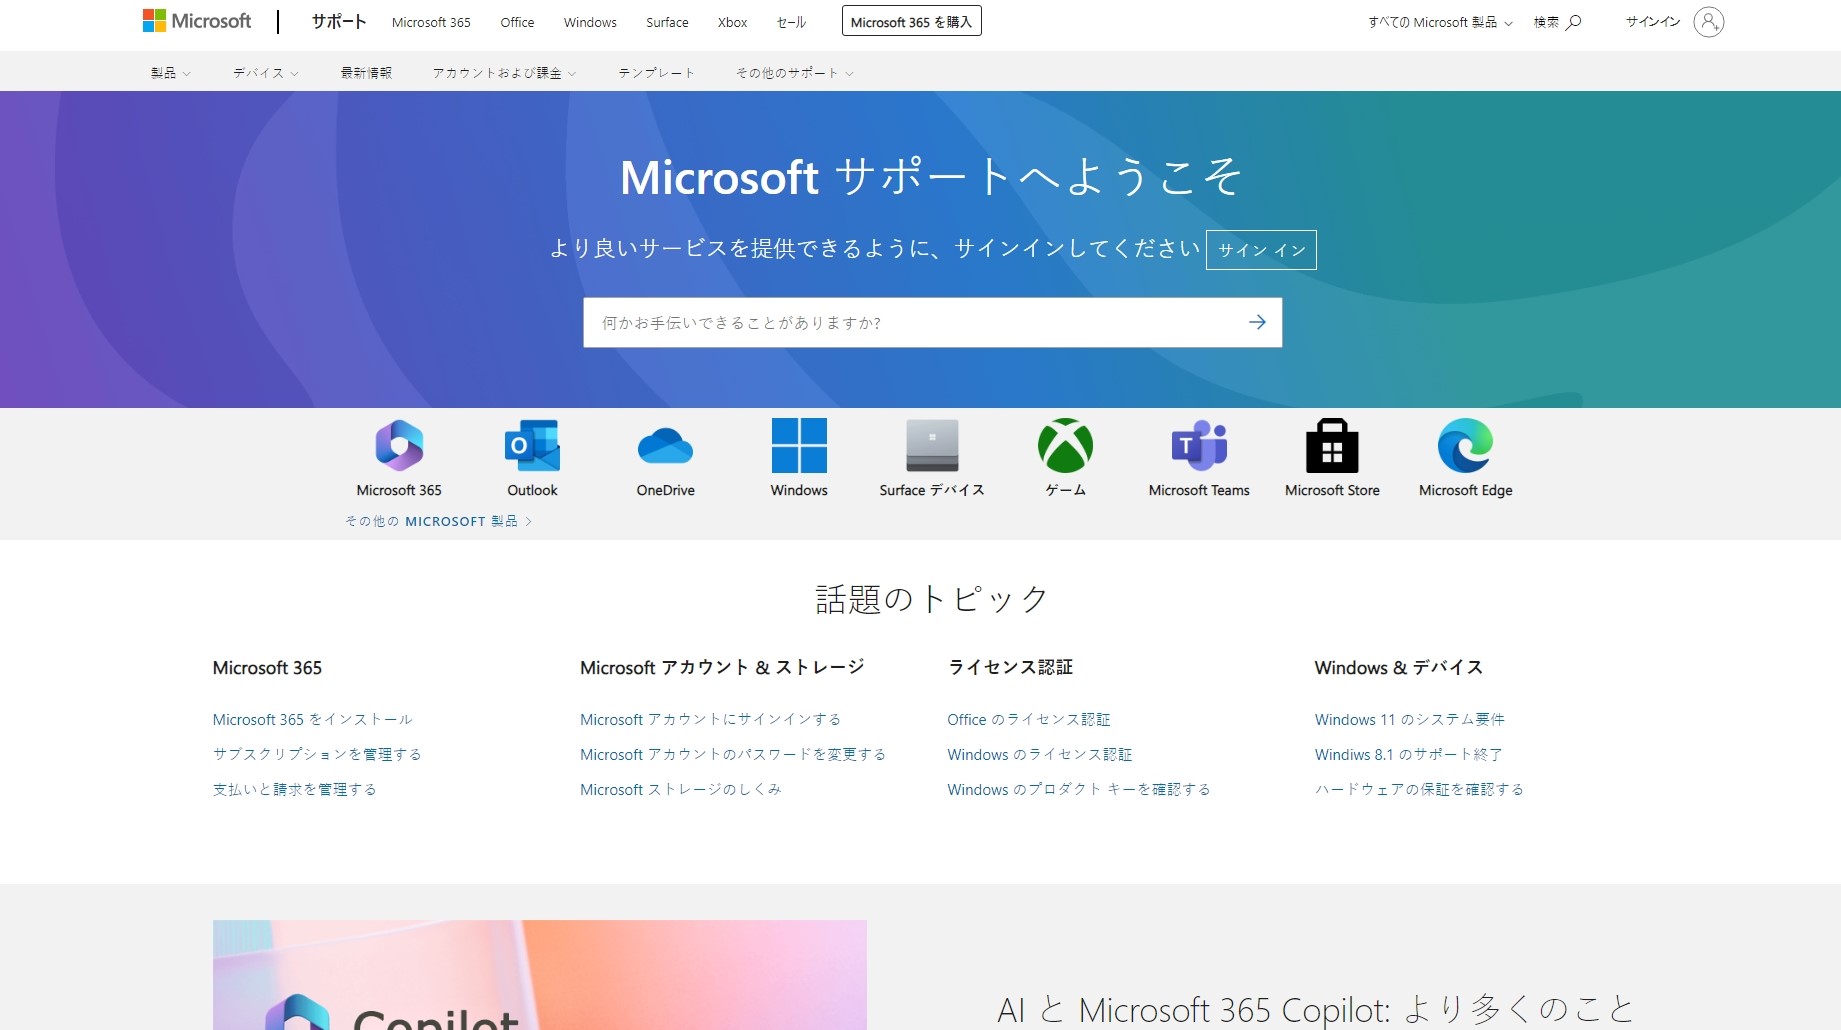
Task: Focus the 何かお手伝いできることがありますか search field
Action: click(910, 322)
